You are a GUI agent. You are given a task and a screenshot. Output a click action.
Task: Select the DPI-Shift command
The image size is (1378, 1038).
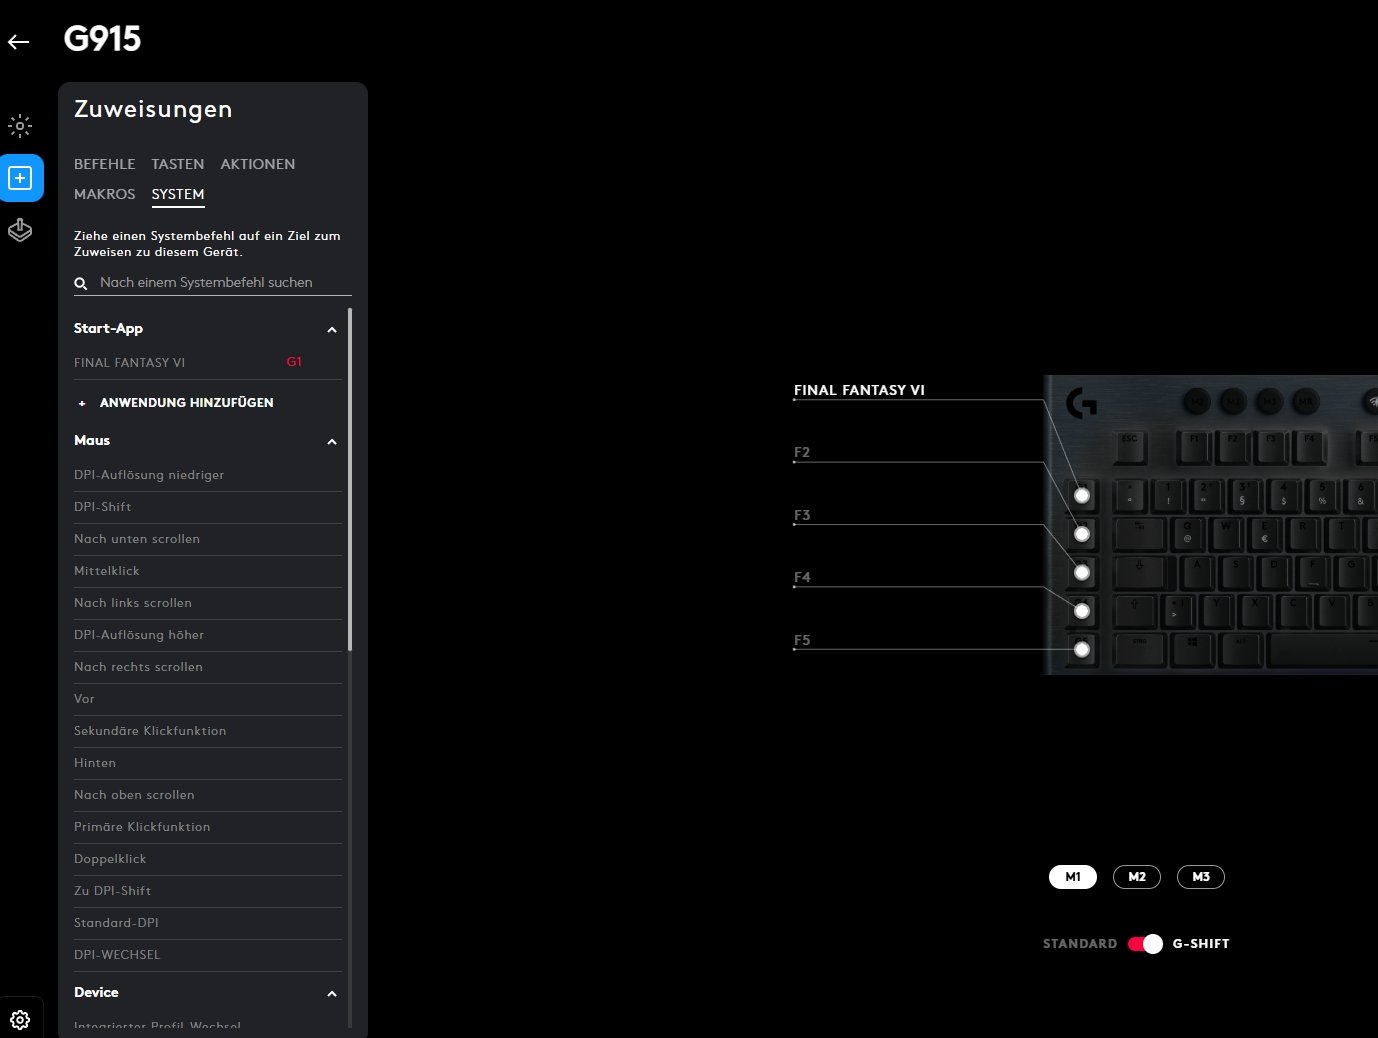(x=208, y=507)
